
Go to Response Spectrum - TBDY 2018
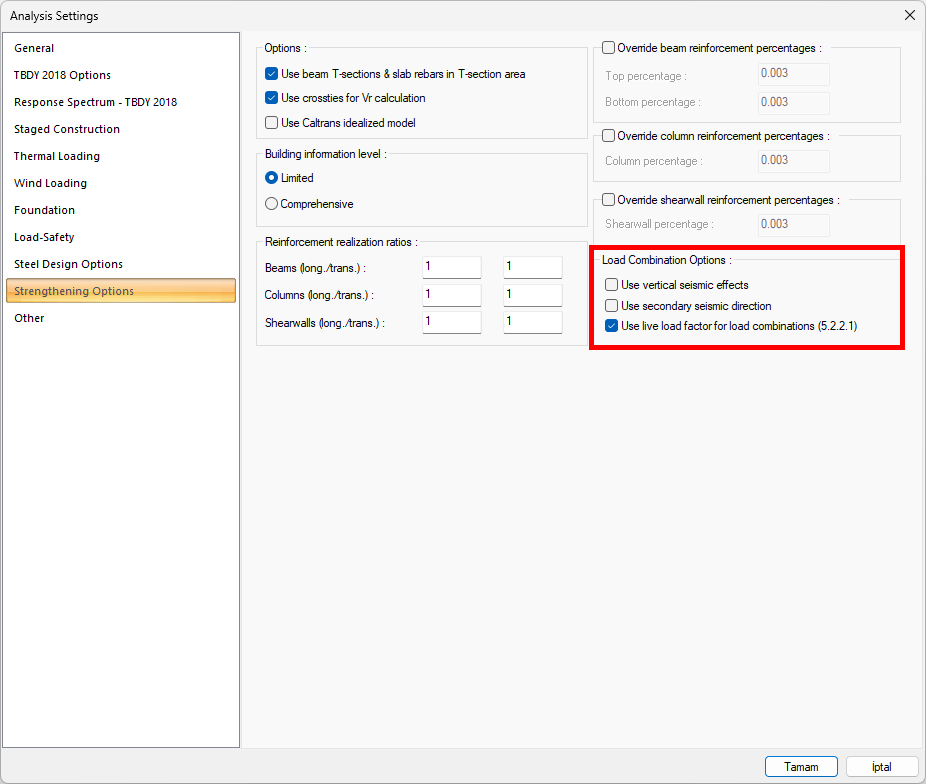95,102
